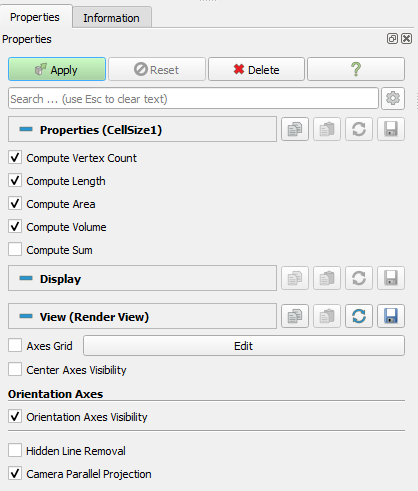Save CellSize1 properties as default
The height and width of the screenshot is (491, 418).
(x=391, y=129)
